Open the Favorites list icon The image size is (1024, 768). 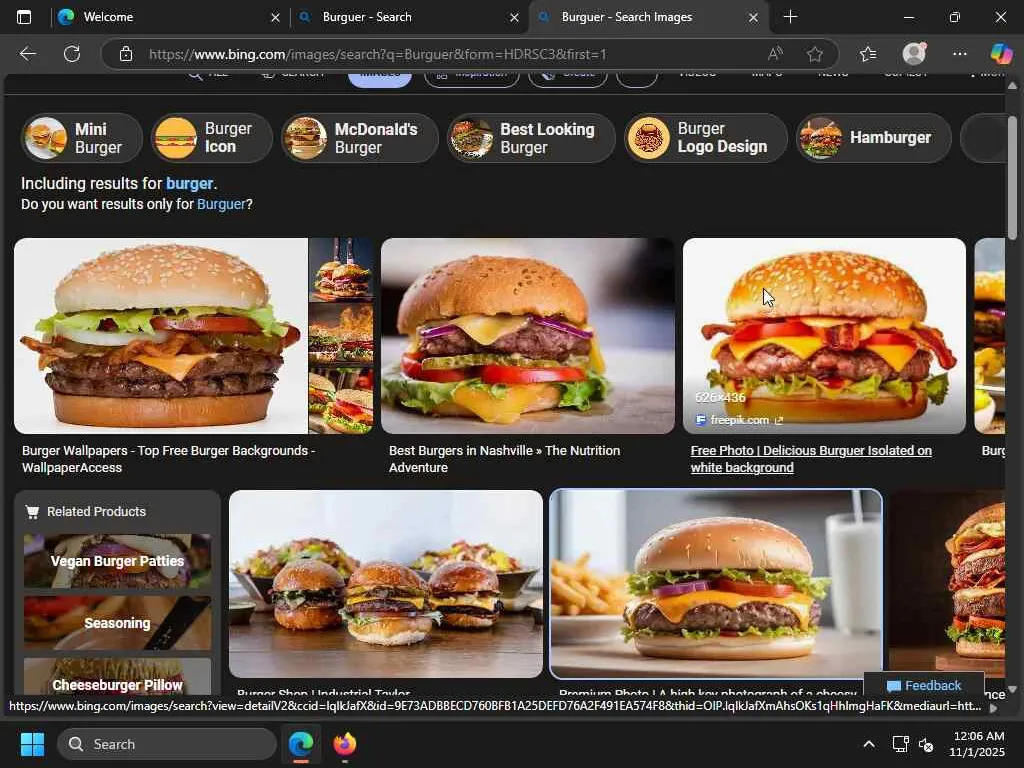[x=868, y=54]
